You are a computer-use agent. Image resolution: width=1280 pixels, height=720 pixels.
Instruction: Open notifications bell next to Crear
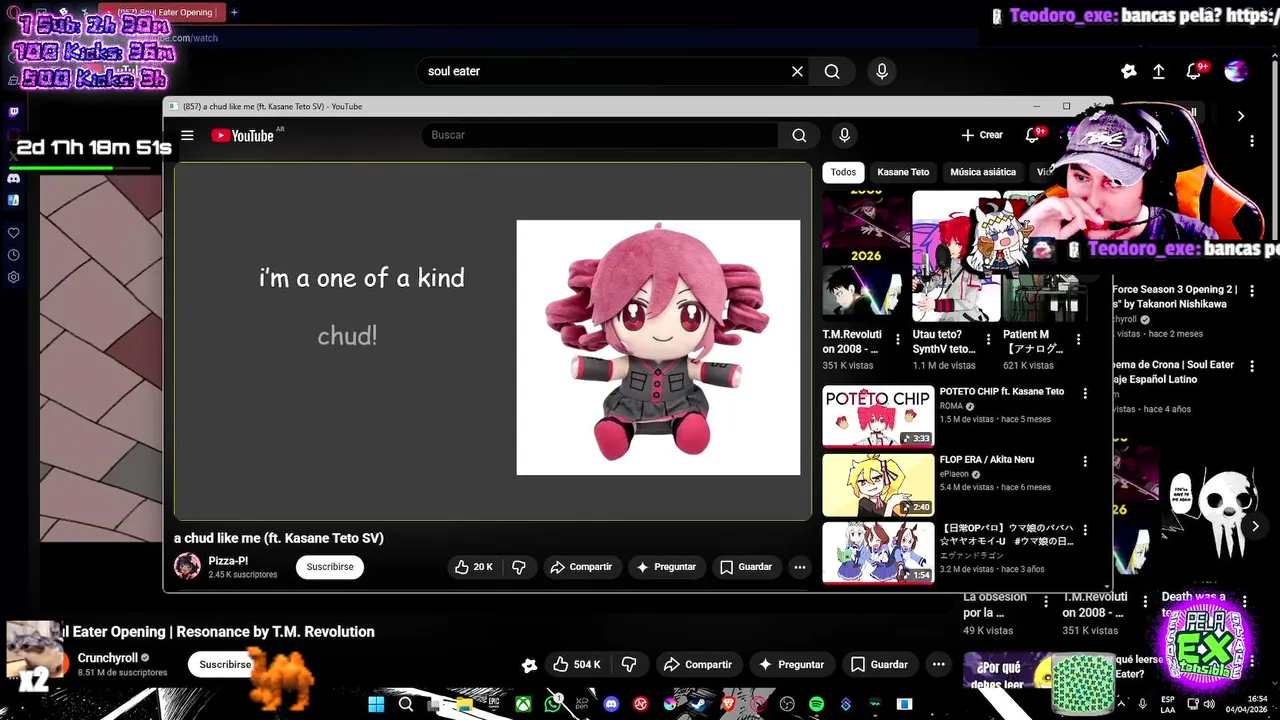[1033, 135]
